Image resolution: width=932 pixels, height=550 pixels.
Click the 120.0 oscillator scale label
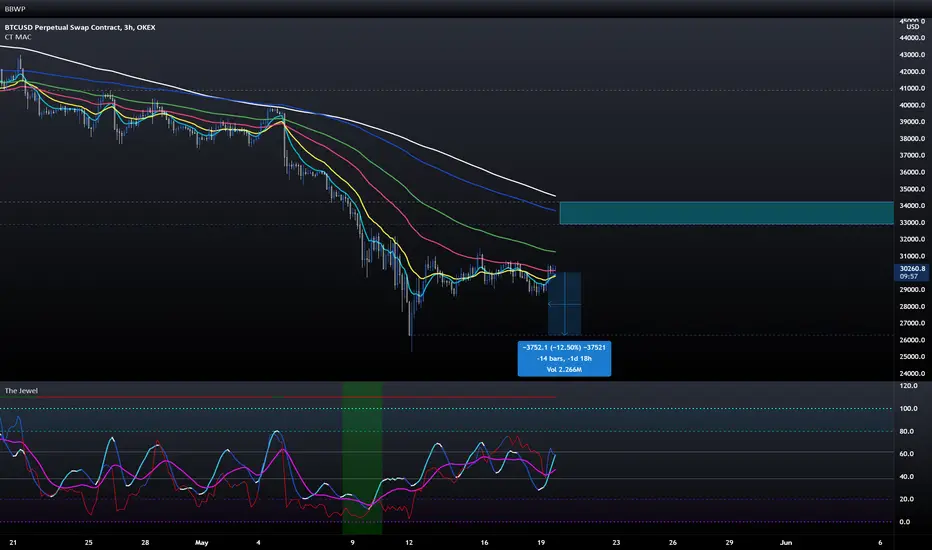(x=908, y=386)
